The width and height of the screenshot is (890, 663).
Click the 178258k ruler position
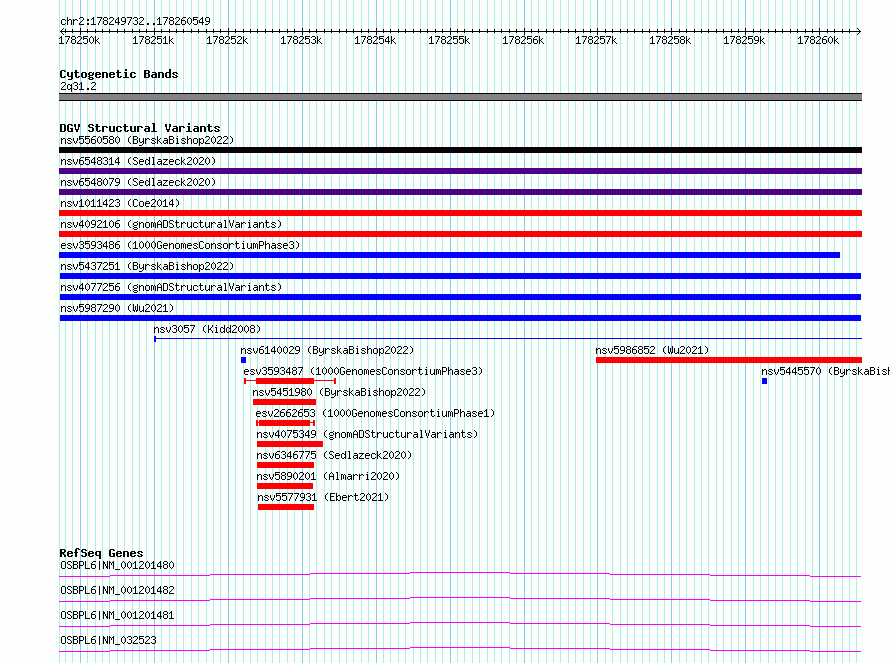(x=670, y=40)
